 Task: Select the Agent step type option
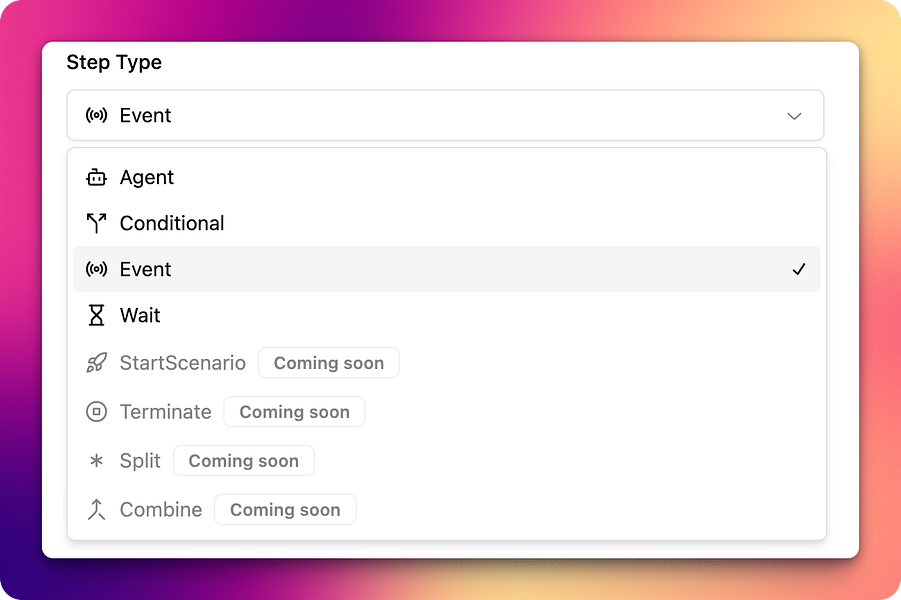click(446, 178)
